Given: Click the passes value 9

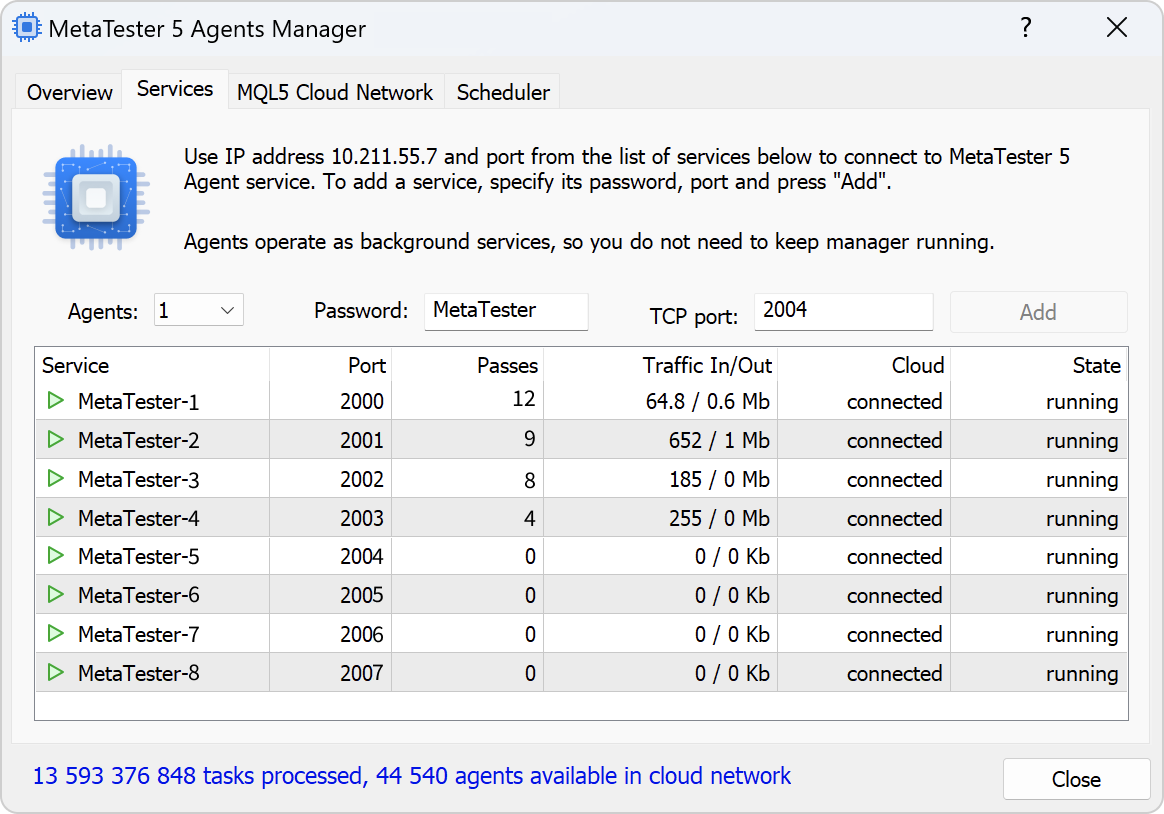Looking at the screenshot, I should (x=529, y=439).
